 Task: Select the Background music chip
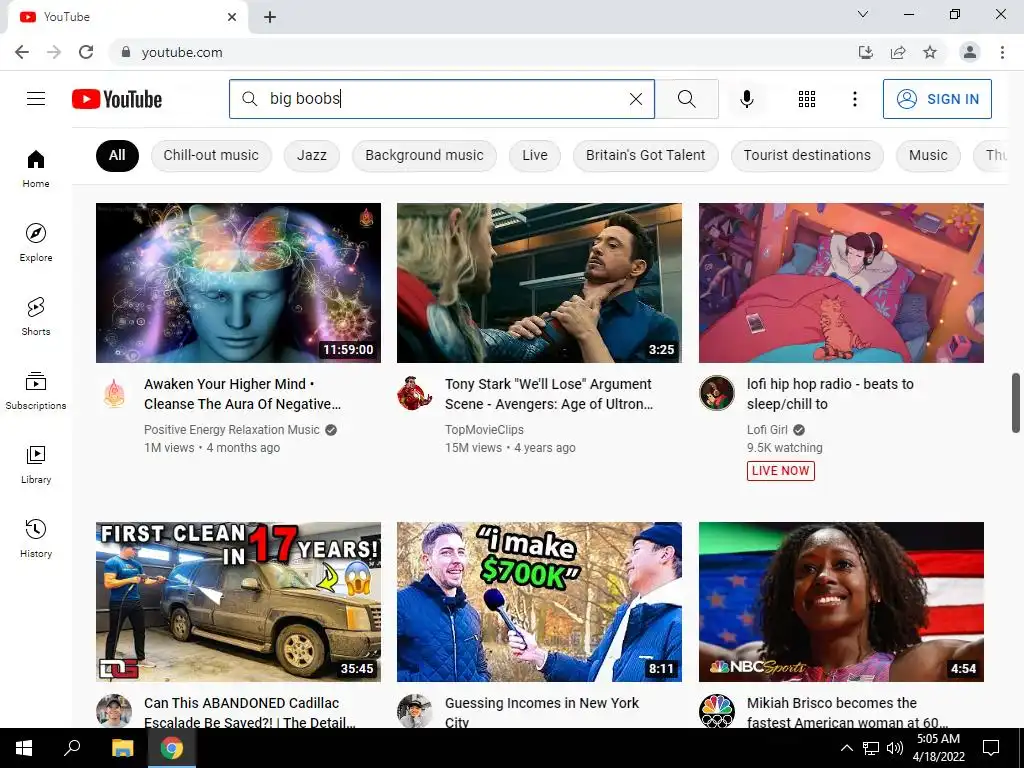(424, 155)
